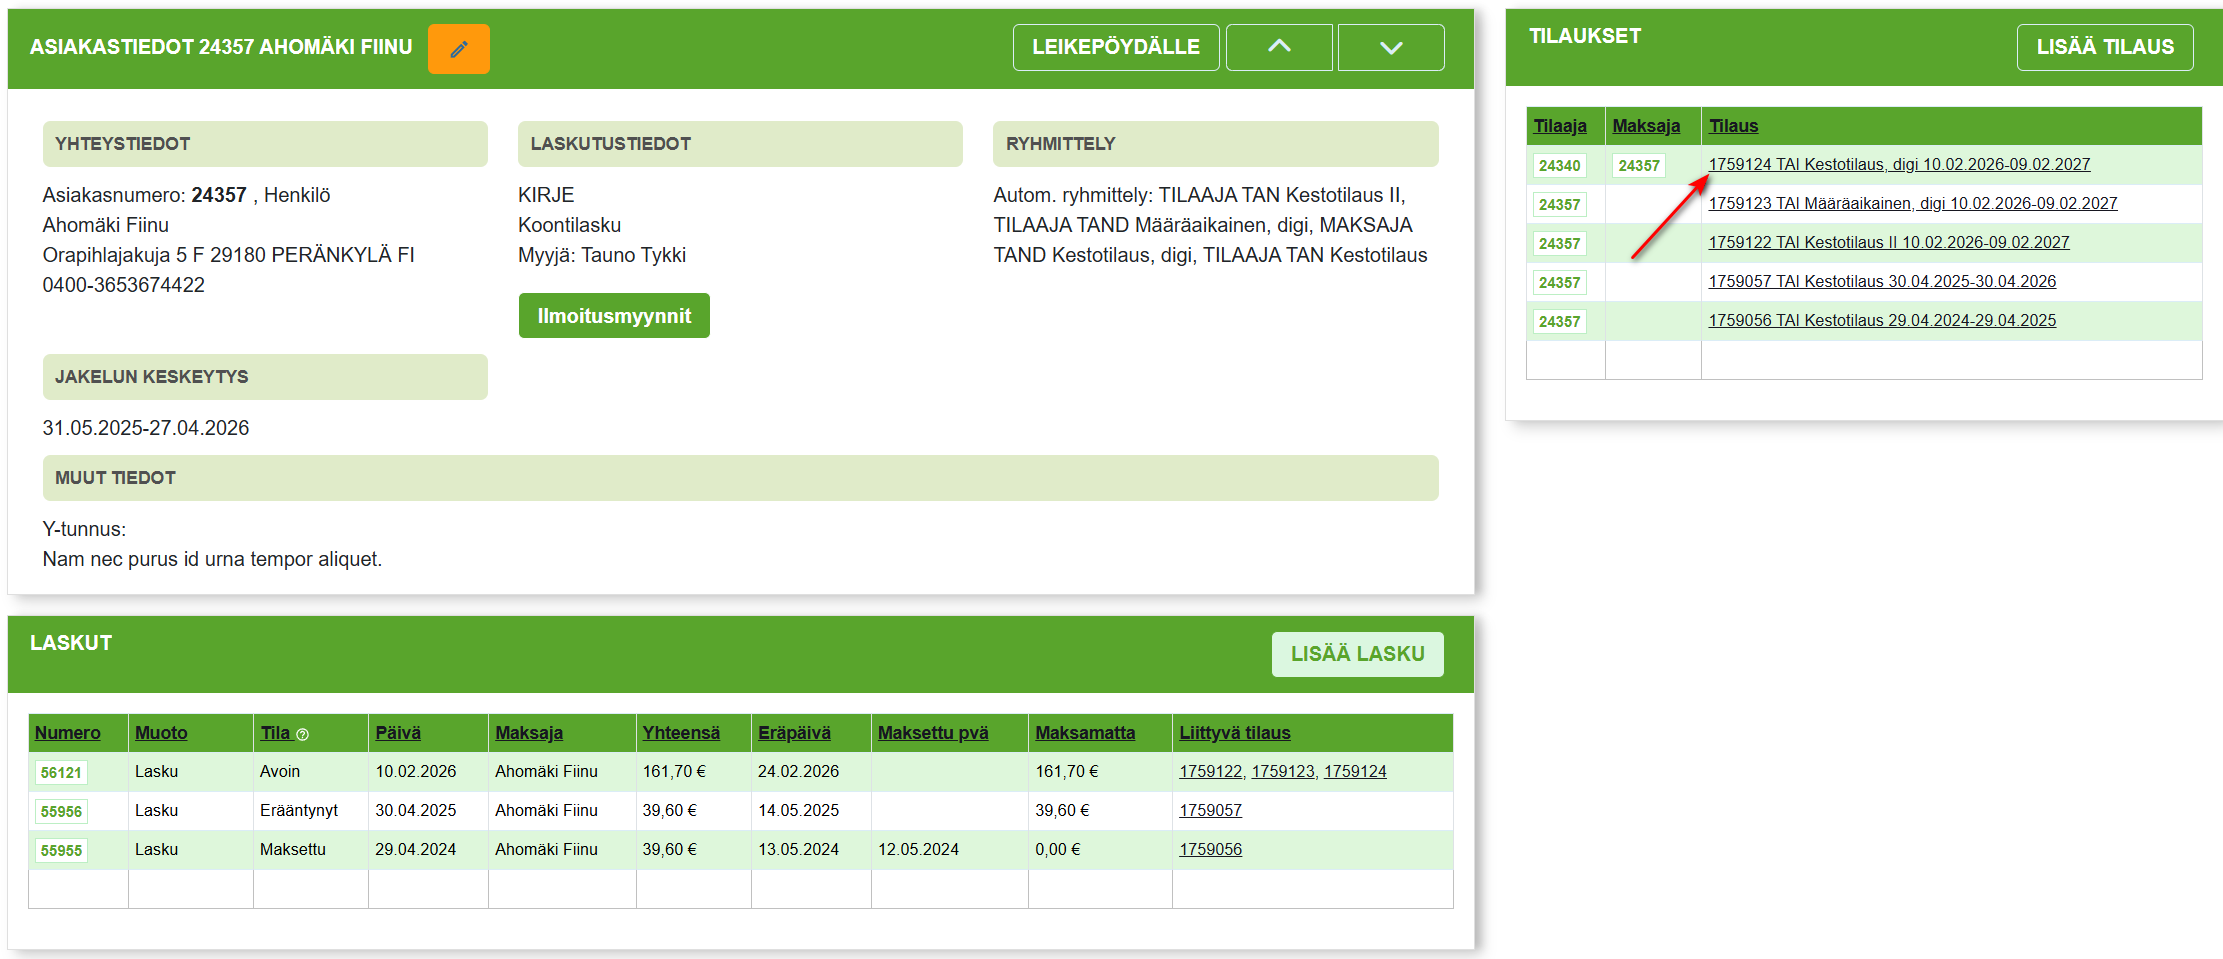Open order 1759124 TAI Kestotilaus digi
This screenshot has height=959, width=2223.
[x=1898, y=165]
